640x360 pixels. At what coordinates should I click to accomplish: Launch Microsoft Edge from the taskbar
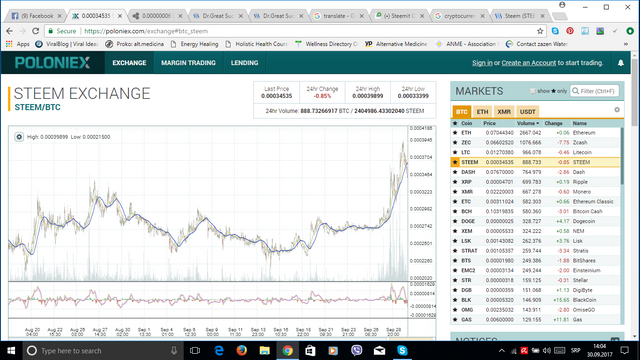tap(219, 351)
